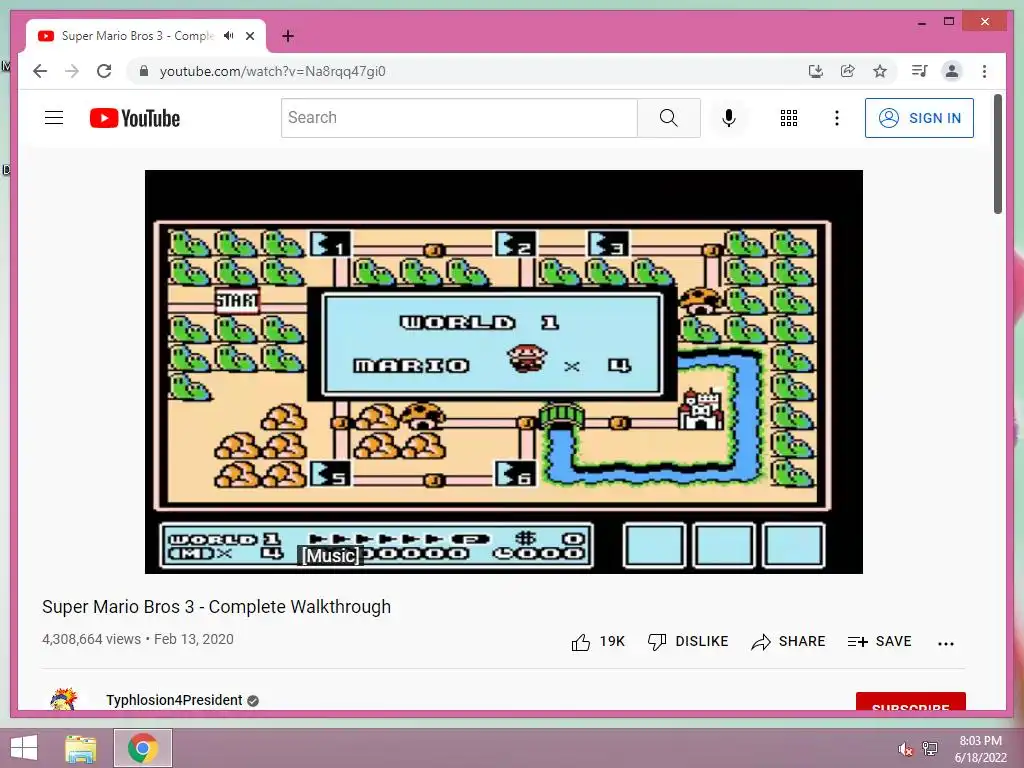Bookmark this tab with star icon

pyautogui.click(x=880, y=71)
